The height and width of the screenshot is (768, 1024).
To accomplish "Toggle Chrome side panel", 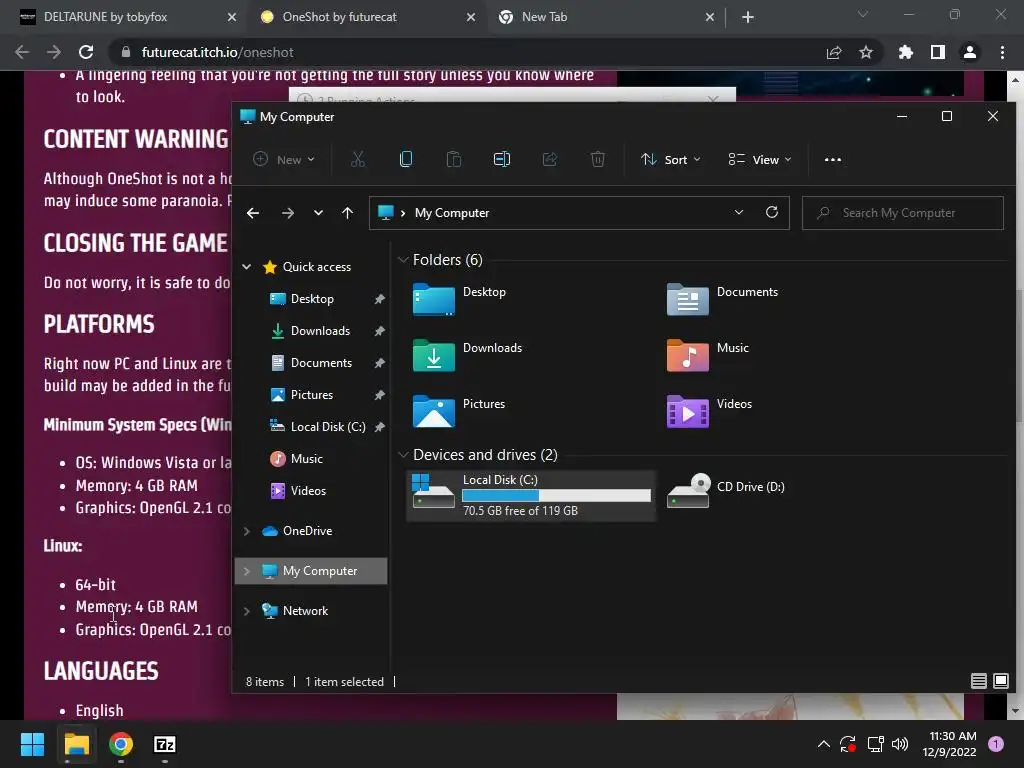I will [938, 52].
